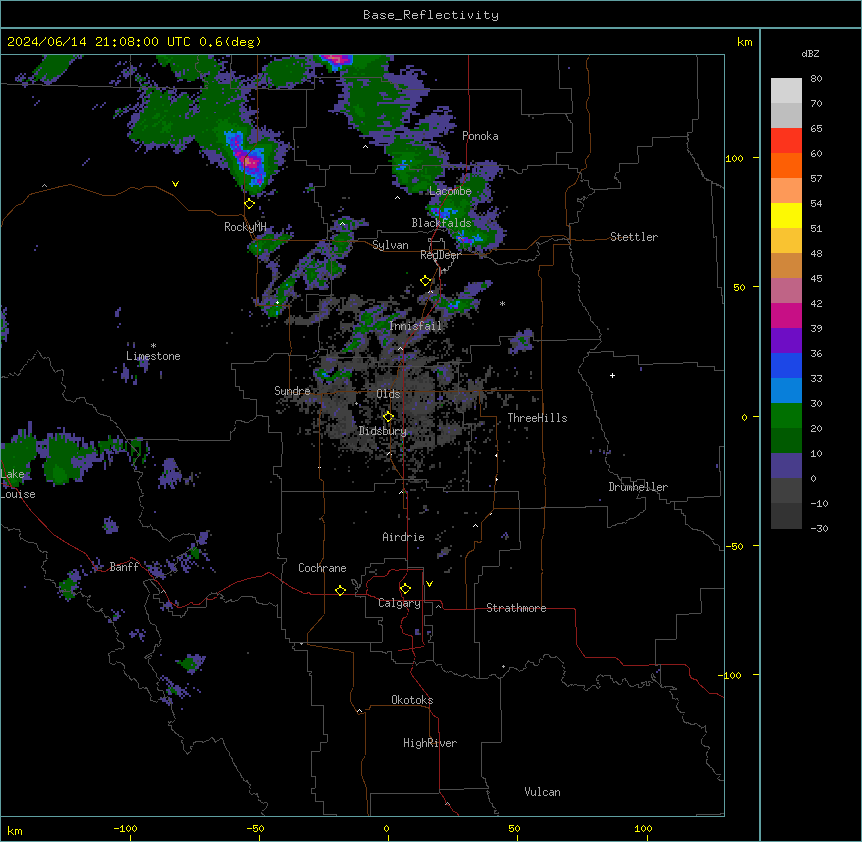
Task: Select the purple 36-39 dBZ legend swatch
Action: click(786, 341)
